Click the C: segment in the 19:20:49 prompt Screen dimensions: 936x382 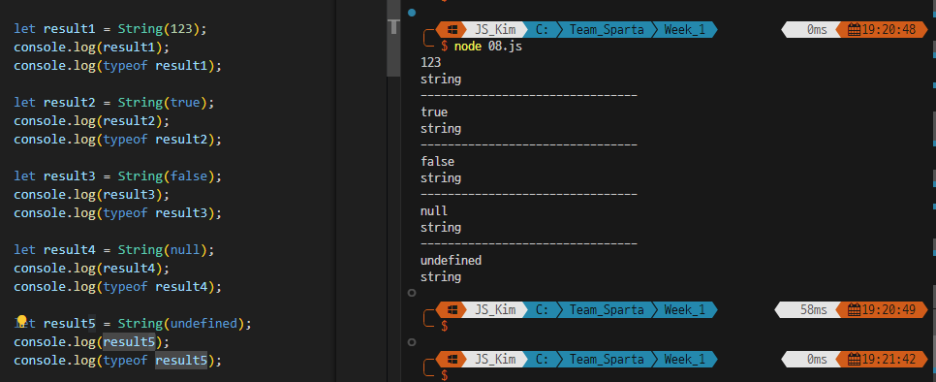coord(542,310)
